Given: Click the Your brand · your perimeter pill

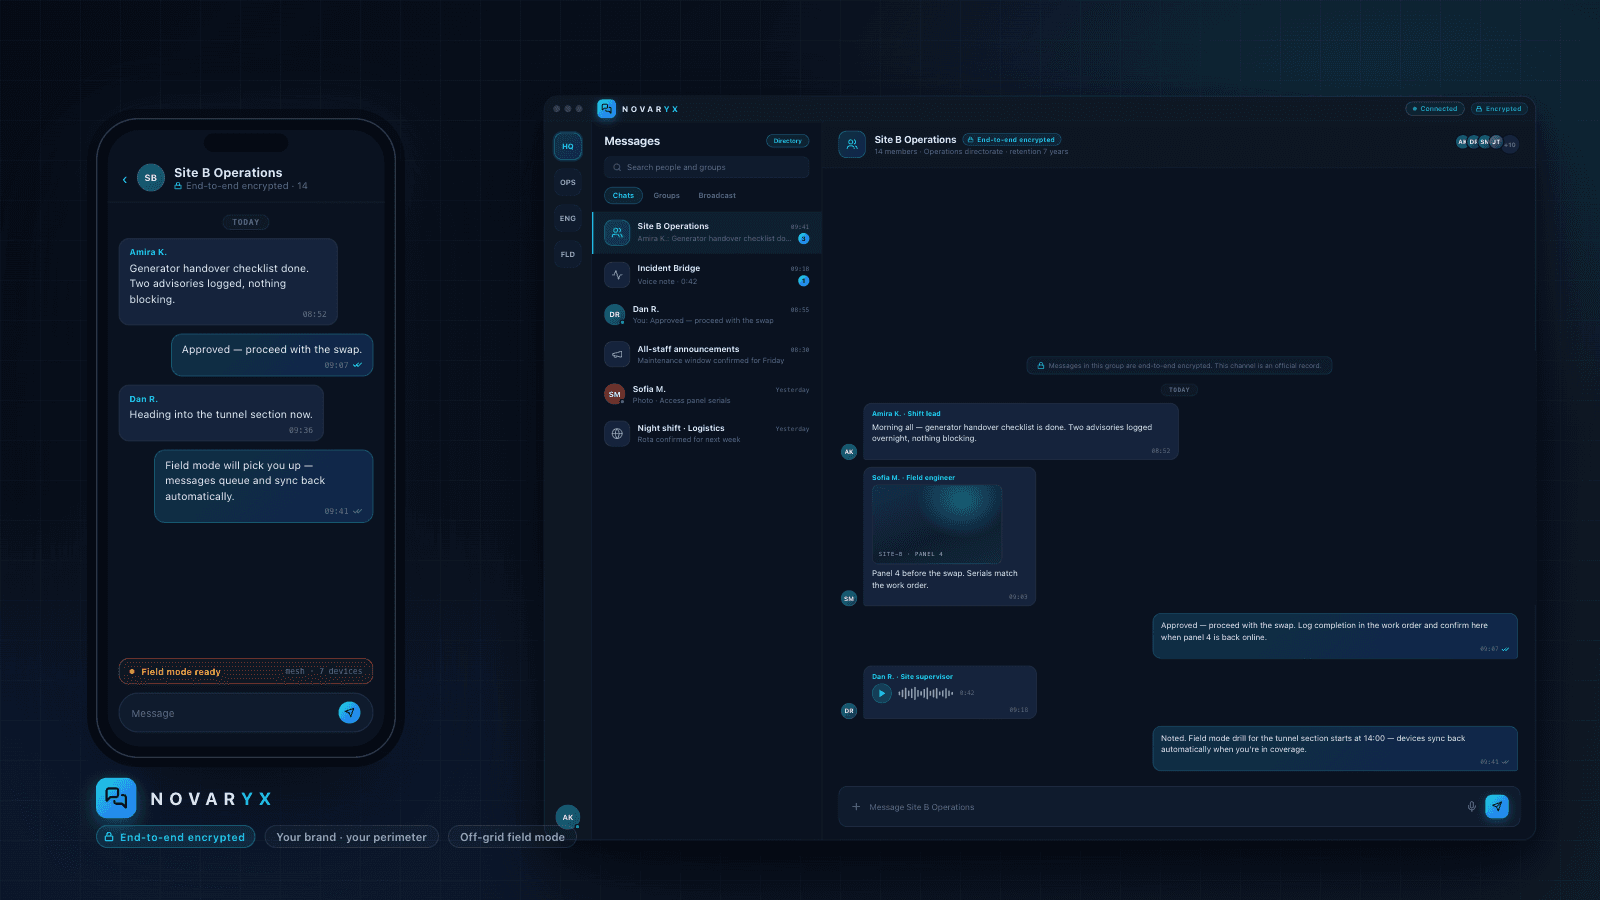Looking at the screenshot, I should 352,837.
